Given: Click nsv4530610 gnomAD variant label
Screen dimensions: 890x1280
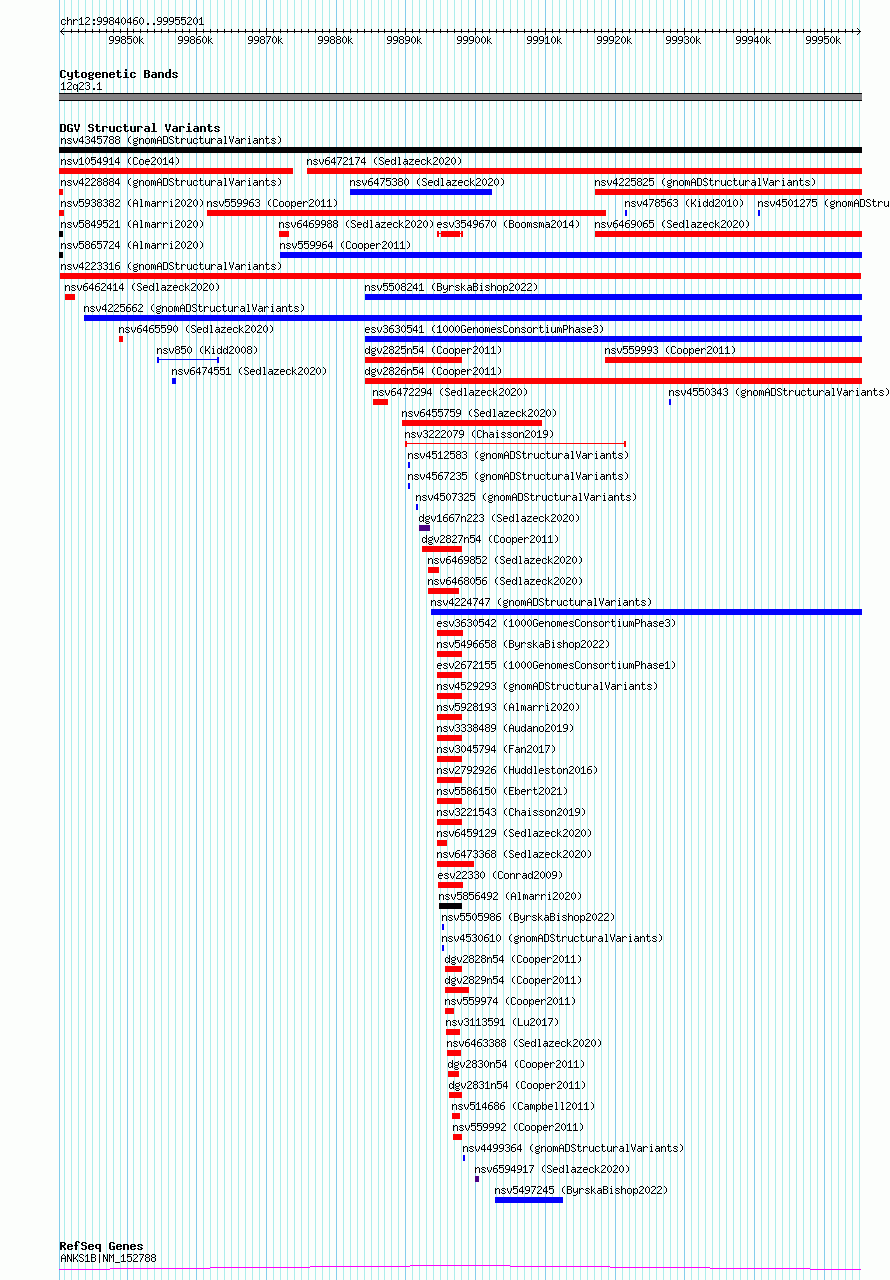Looking at the screenshot, I should 552,938.
